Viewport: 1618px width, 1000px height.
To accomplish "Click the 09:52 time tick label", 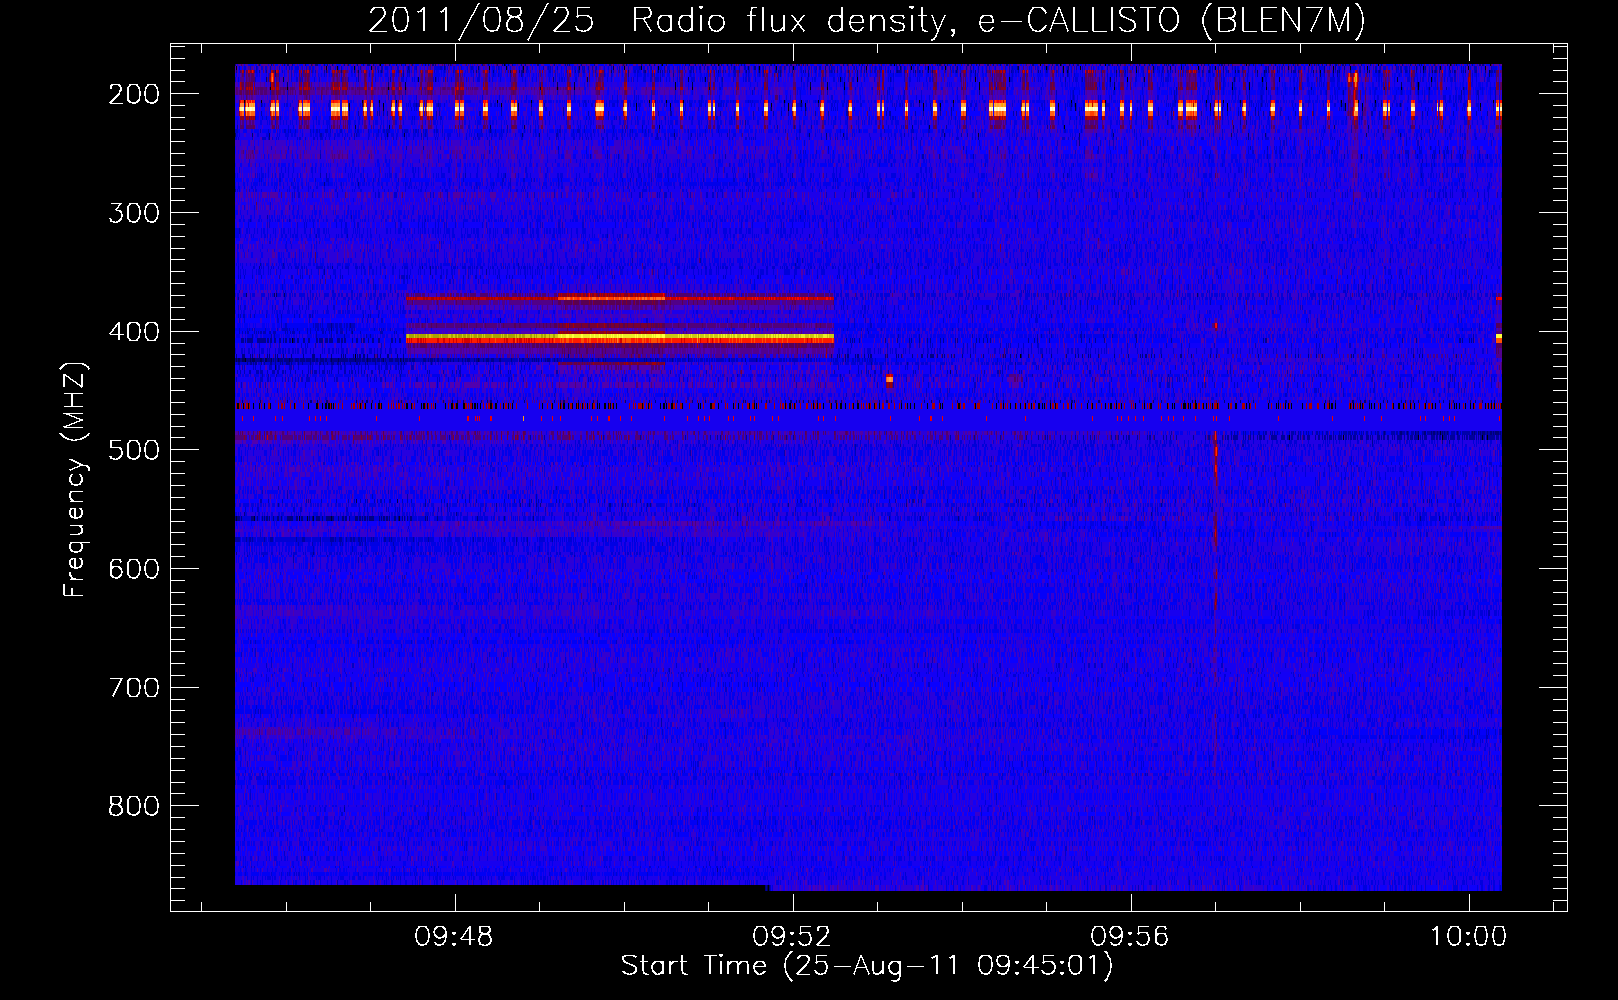I will tap(792, 937).
